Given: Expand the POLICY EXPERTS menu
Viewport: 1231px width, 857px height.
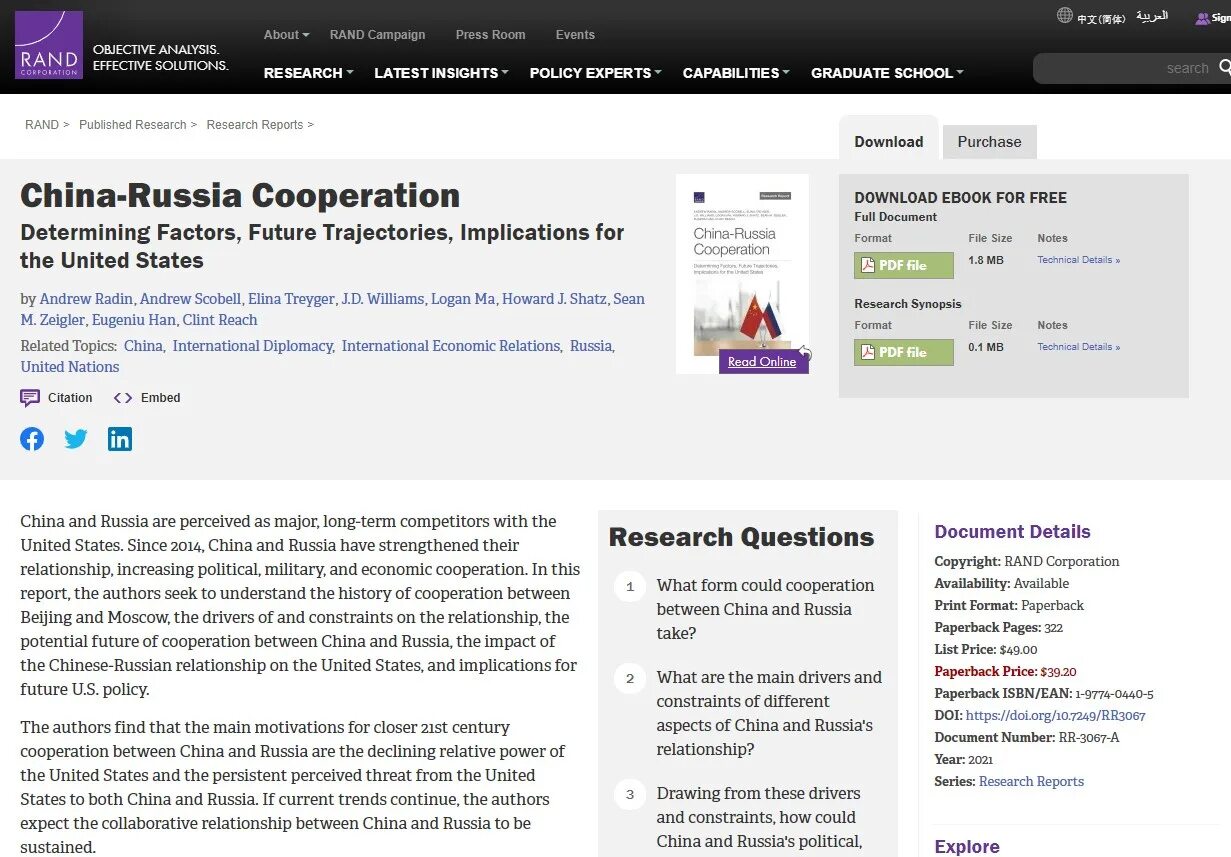Looking at the screenshot, I should [595, 73].
